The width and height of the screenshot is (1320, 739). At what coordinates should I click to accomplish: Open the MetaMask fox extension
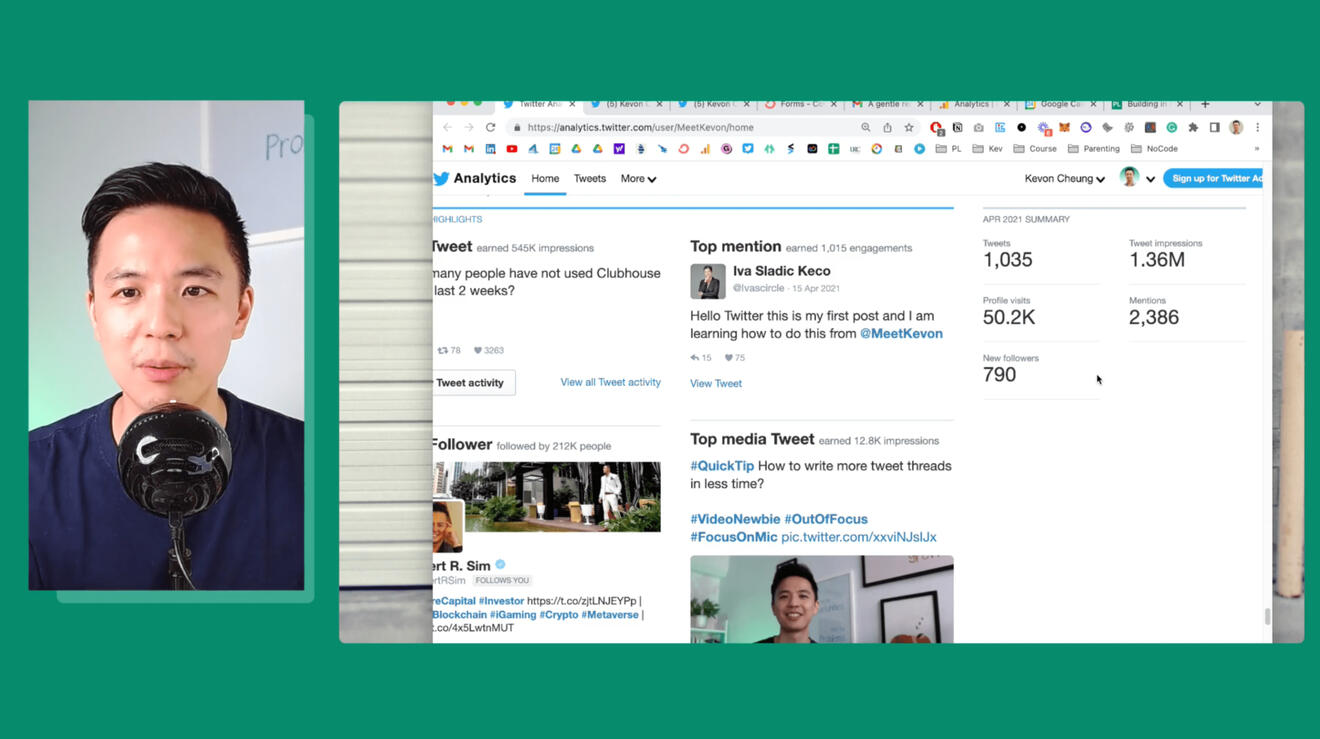pos(1065,128)
